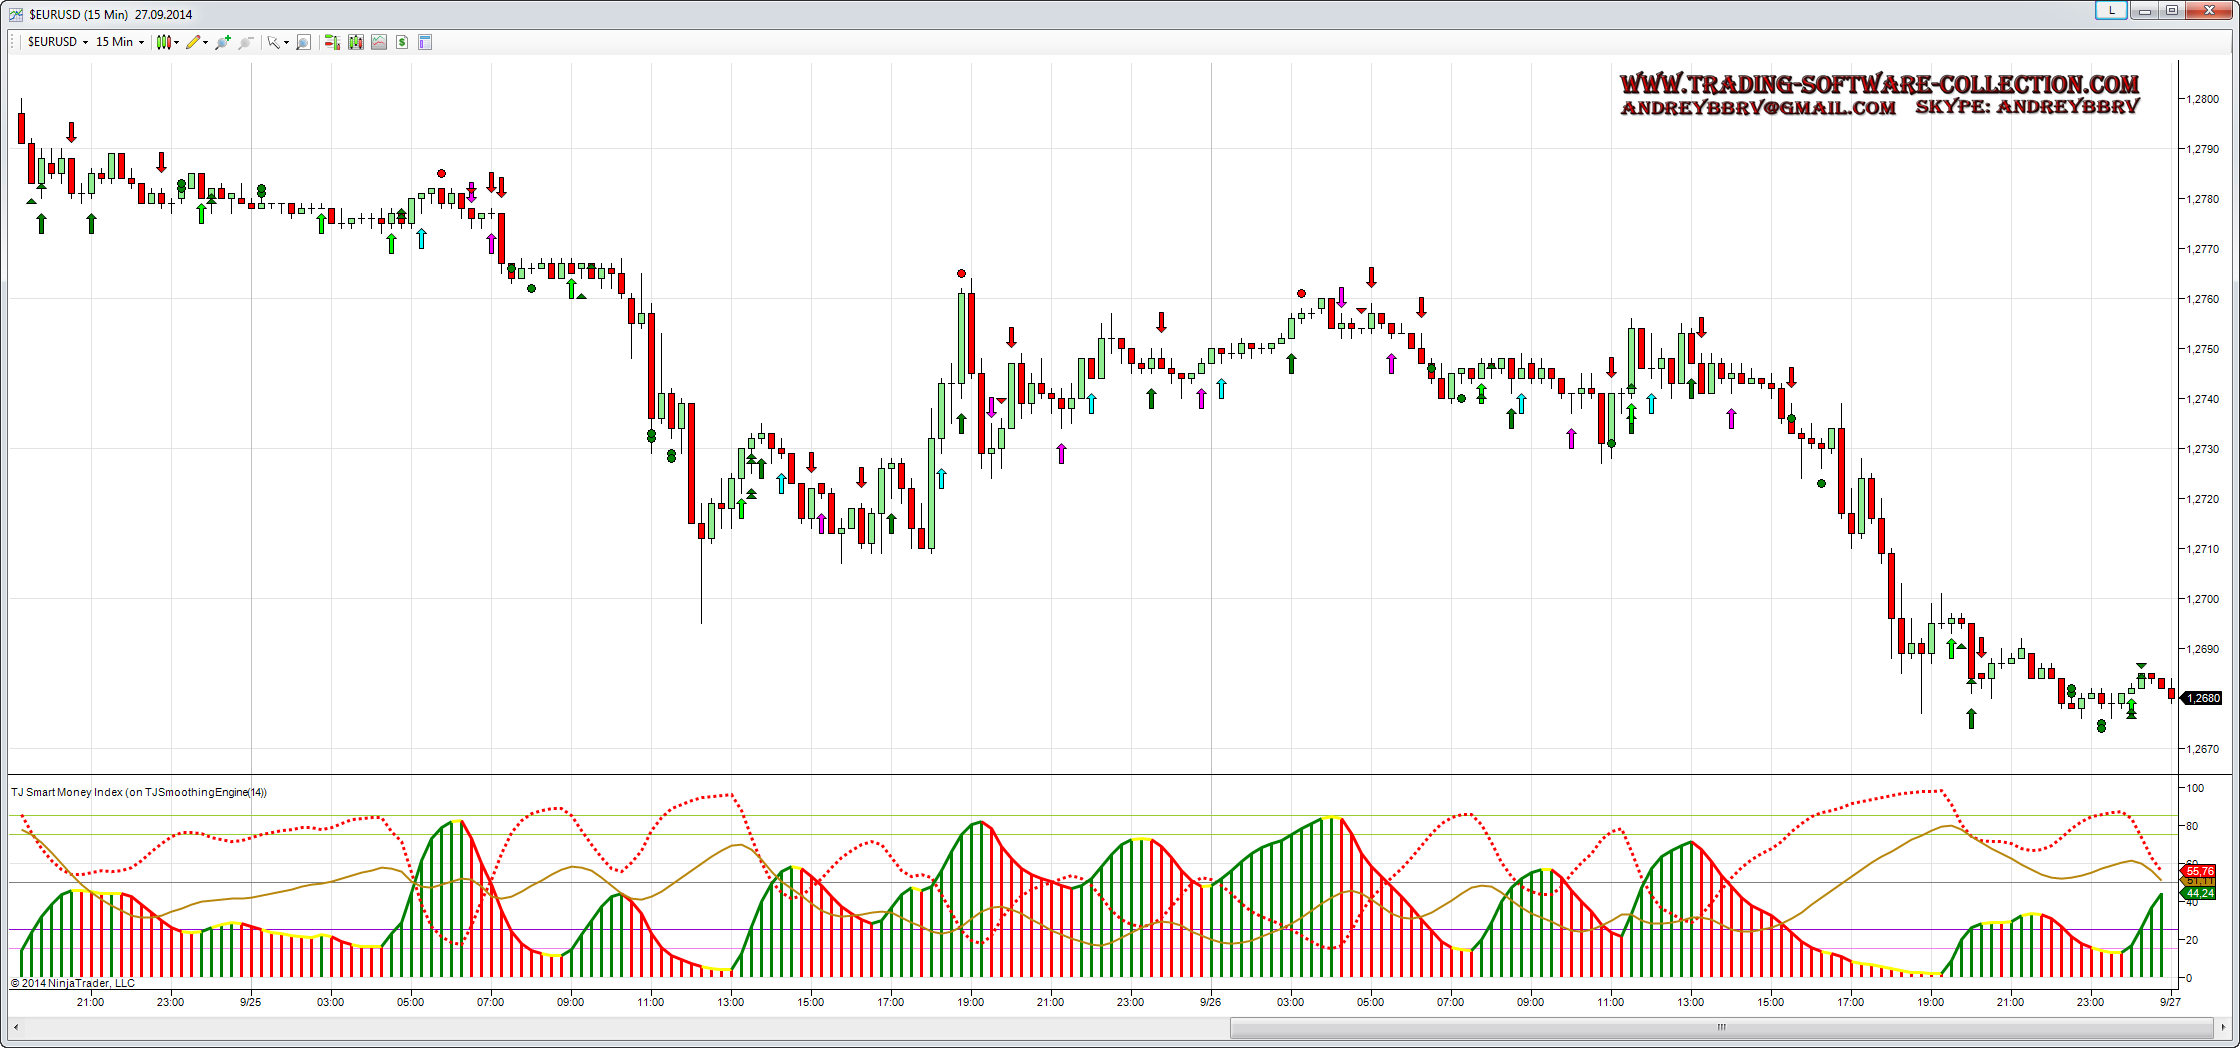2240x1048 pixels.
Task: Open the chart Properties icon
Action: (x=425, y=42)
